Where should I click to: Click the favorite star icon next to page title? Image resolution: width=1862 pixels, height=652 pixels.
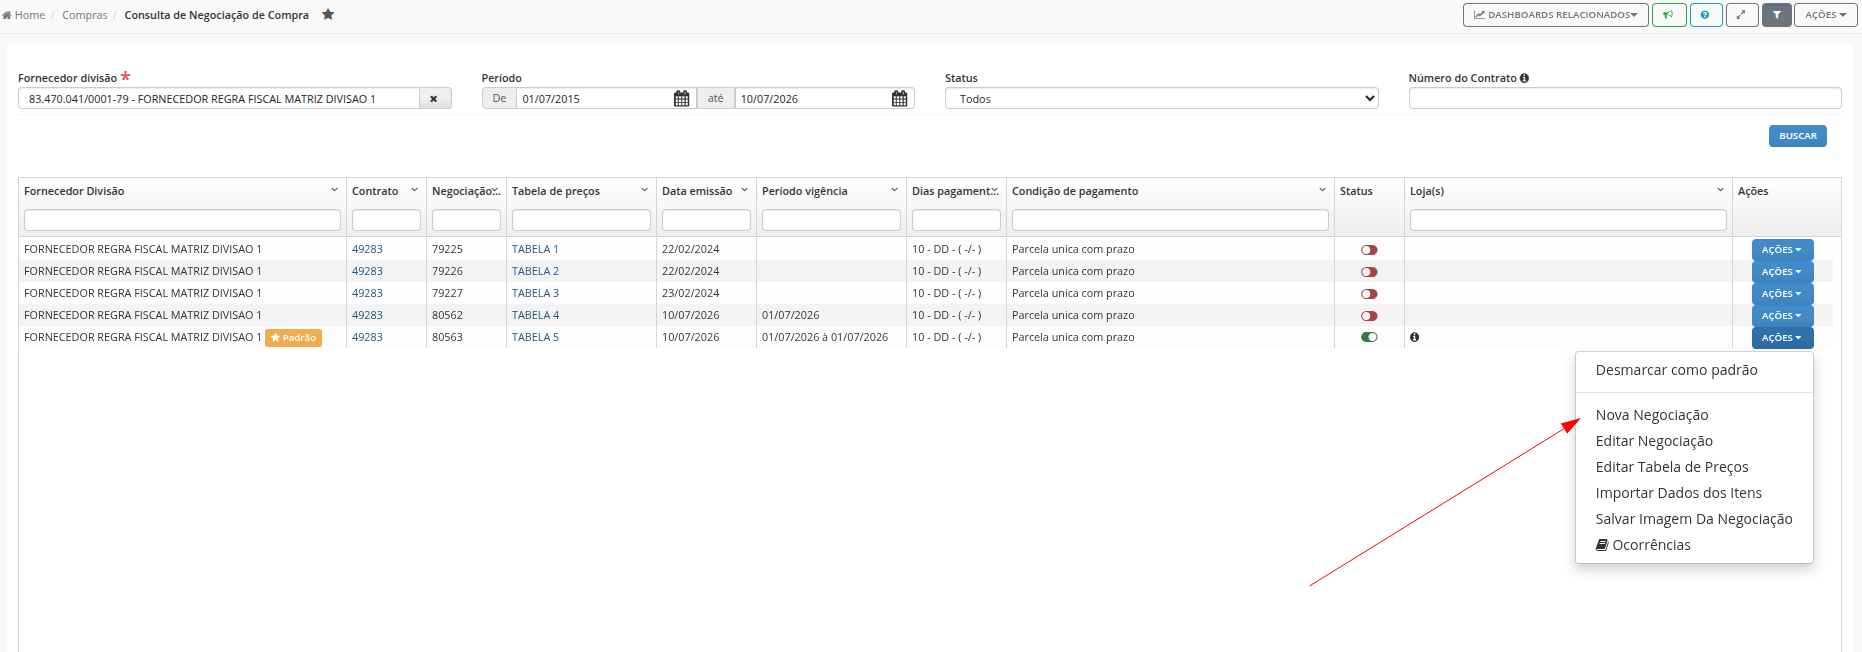[x=328, y=15]
